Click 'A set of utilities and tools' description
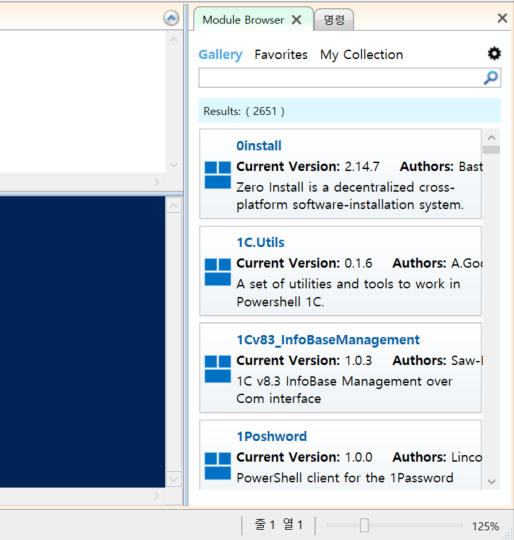 [348, 293]
